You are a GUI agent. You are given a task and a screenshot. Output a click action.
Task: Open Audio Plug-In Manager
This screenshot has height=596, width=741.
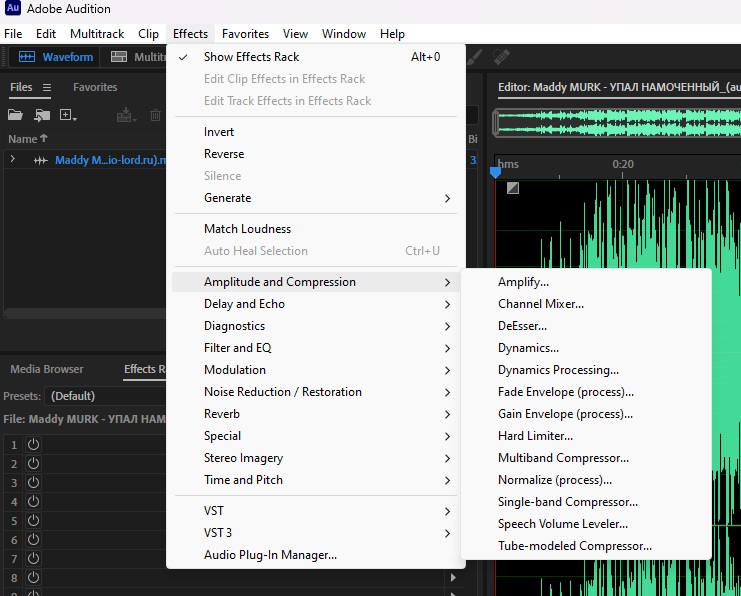click(270, 555)
